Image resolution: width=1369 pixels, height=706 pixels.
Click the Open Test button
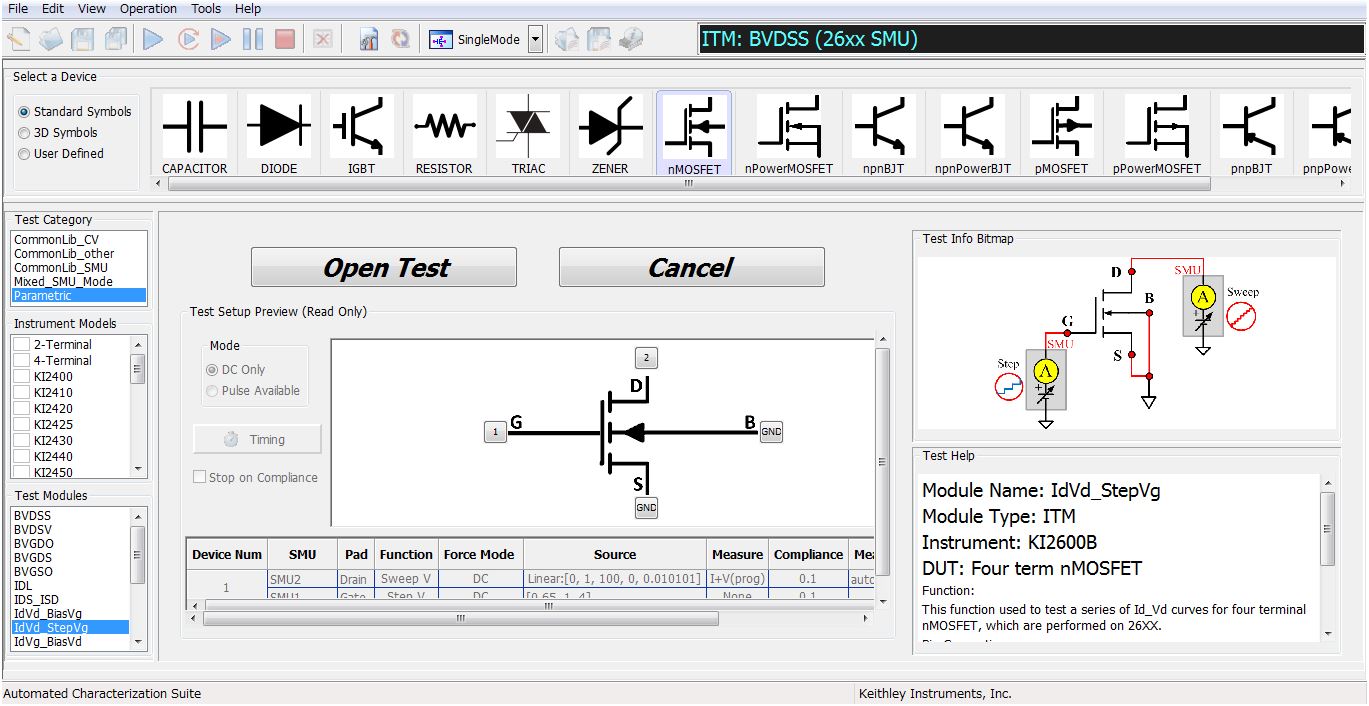384,267
